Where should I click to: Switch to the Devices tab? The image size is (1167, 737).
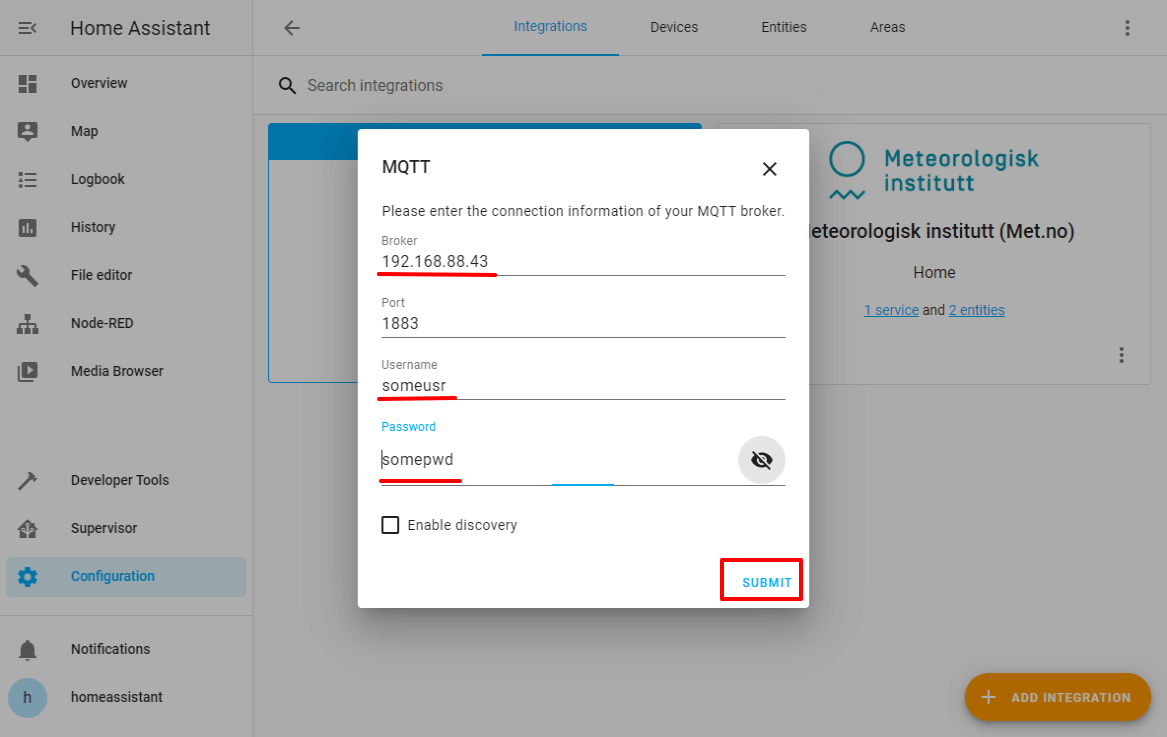pyautogui.click(x=674, y=28)
